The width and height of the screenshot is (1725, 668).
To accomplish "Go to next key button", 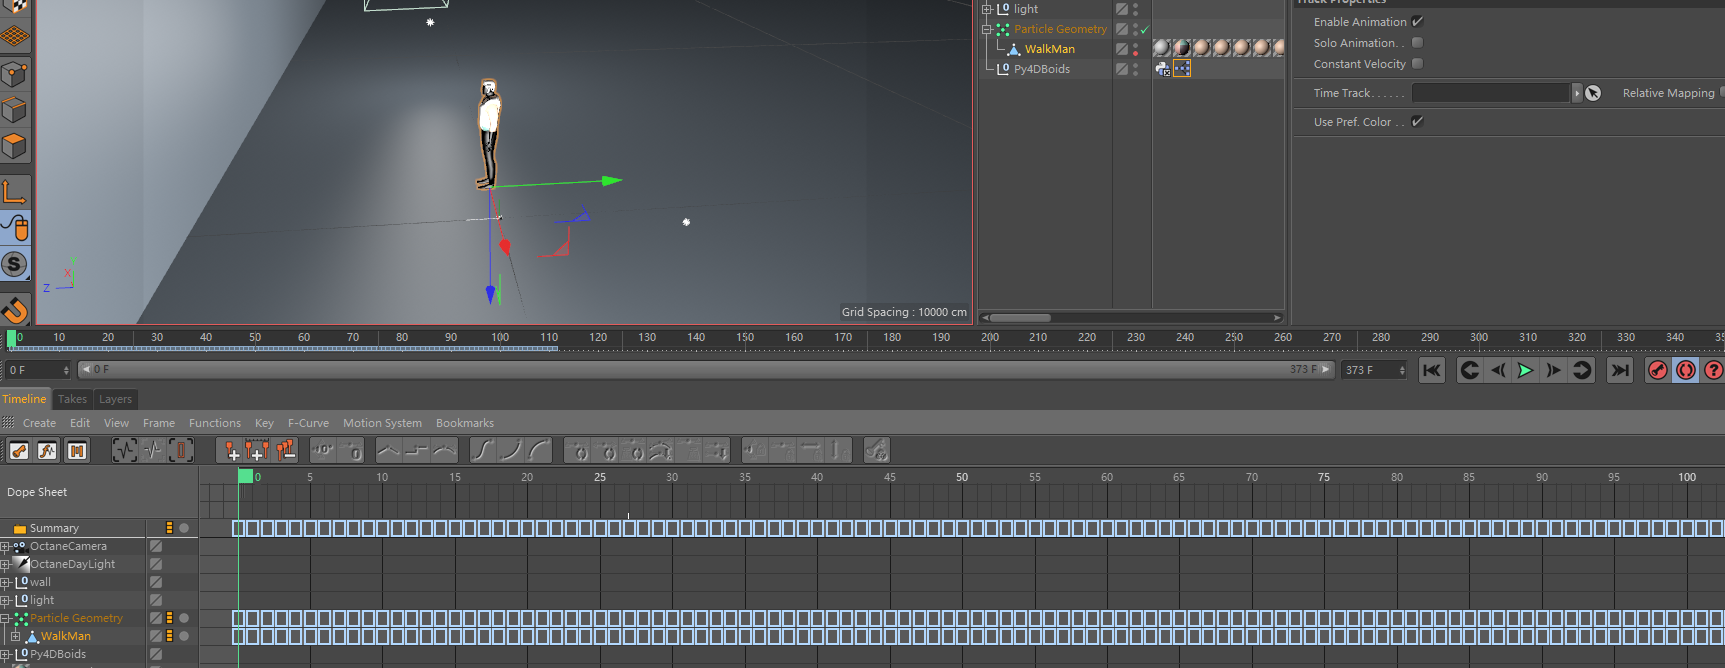I will [1582, 370].
